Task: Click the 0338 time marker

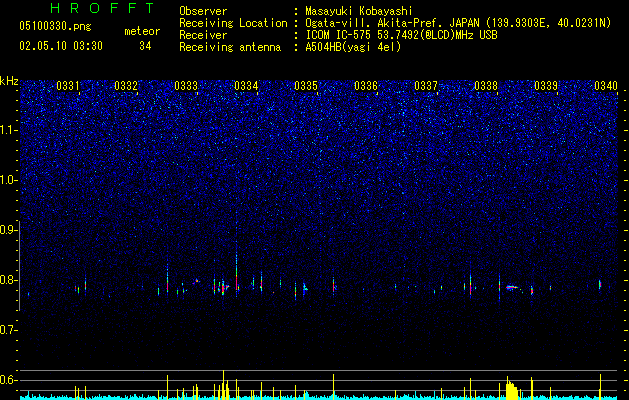Action: (486, 85)
